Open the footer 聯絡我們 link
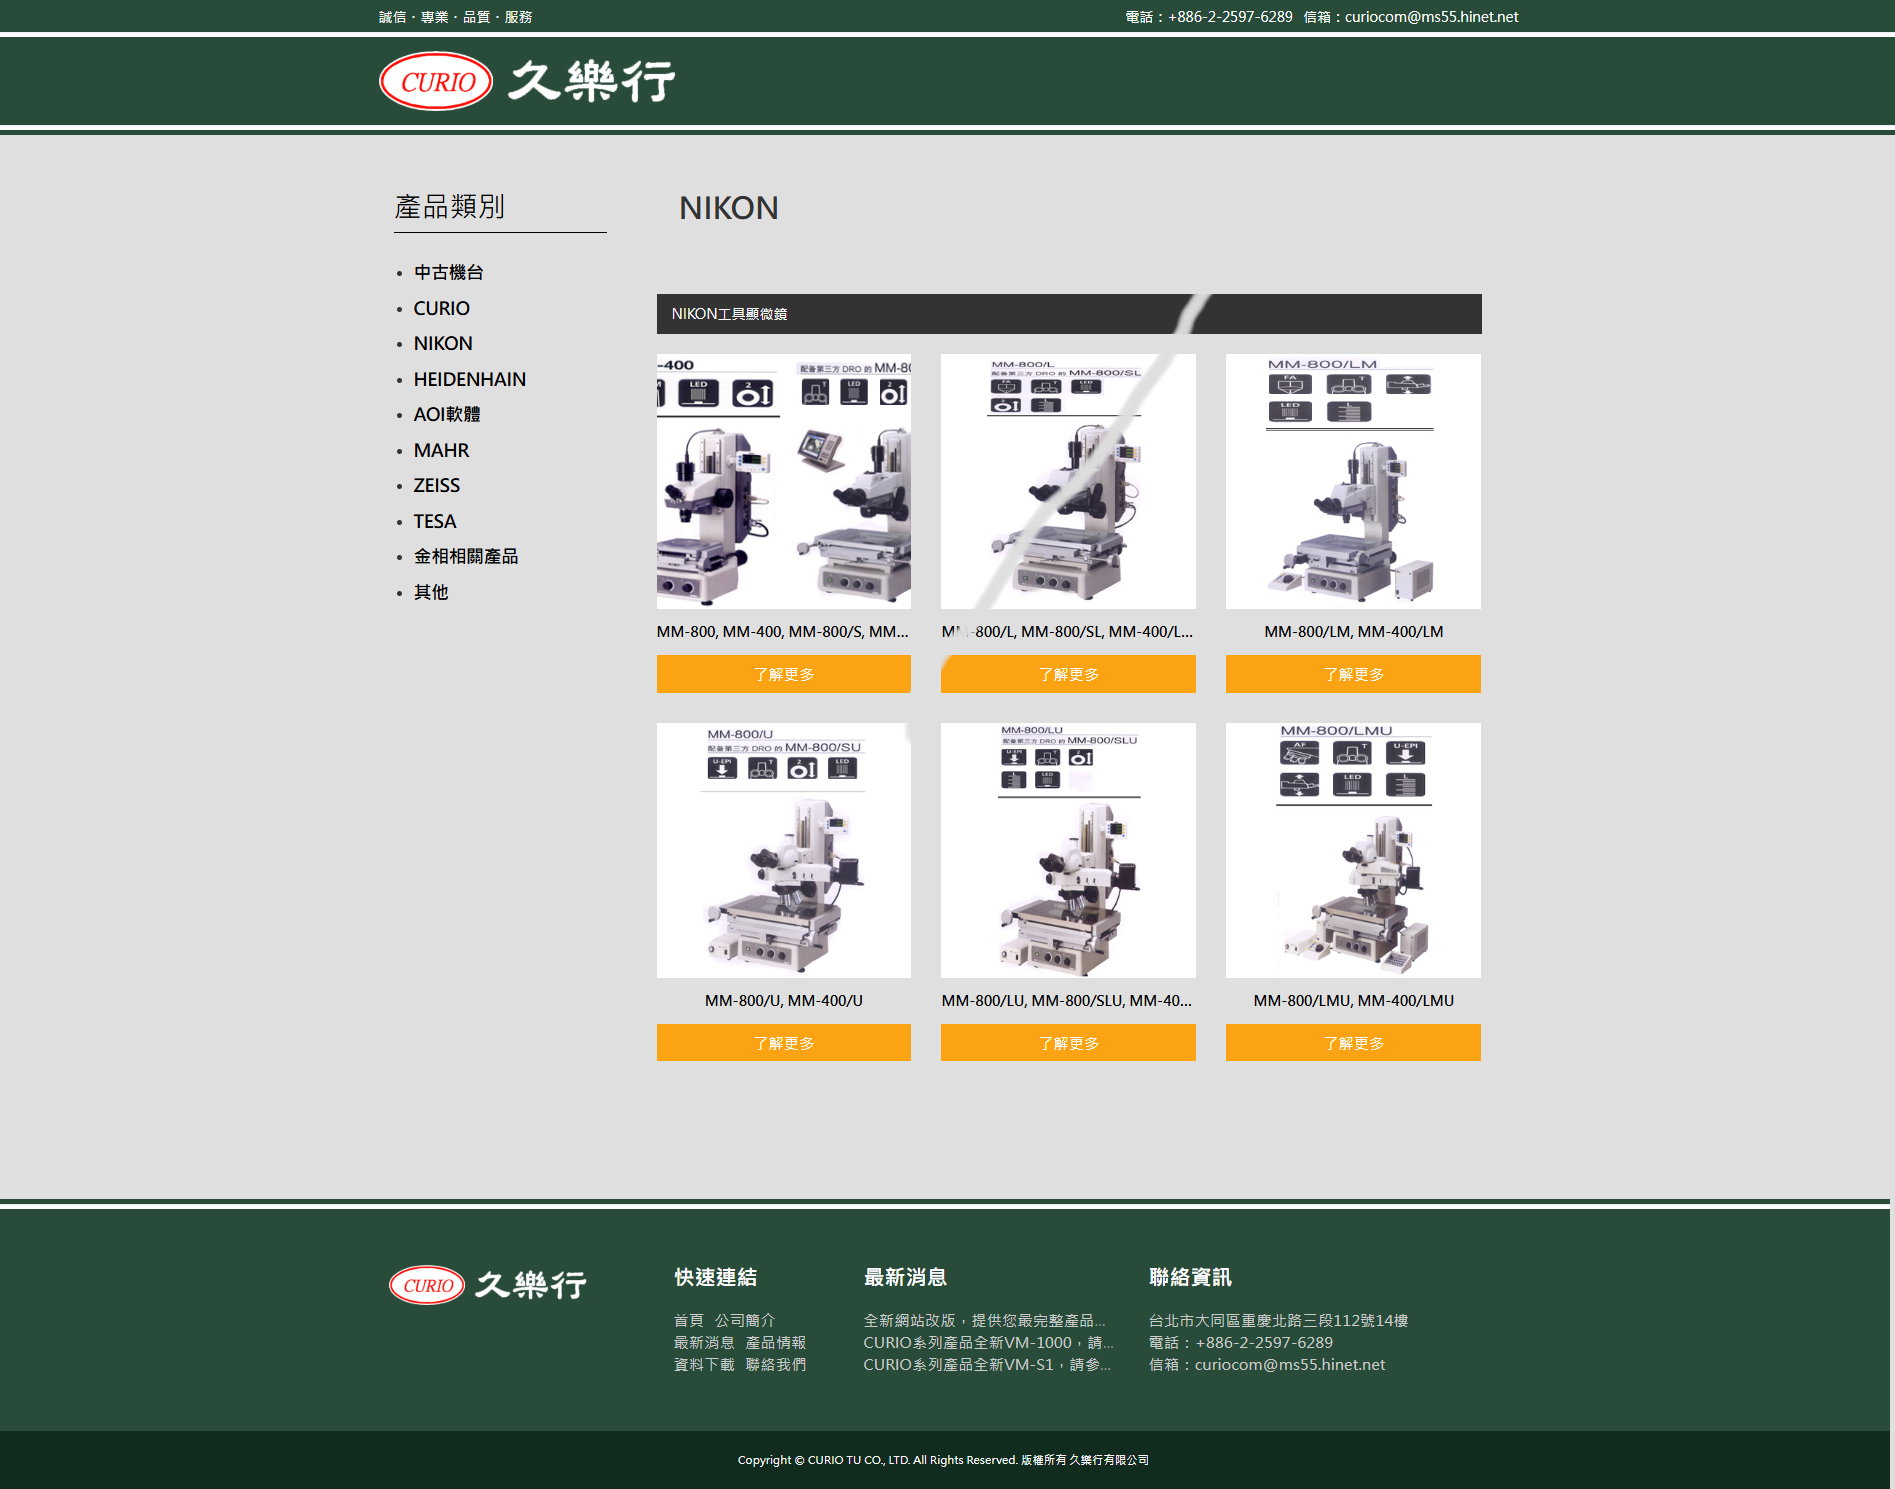Image resolution: width=1895 pixels, height=1489 pixels. click(x=775, y=1364)
